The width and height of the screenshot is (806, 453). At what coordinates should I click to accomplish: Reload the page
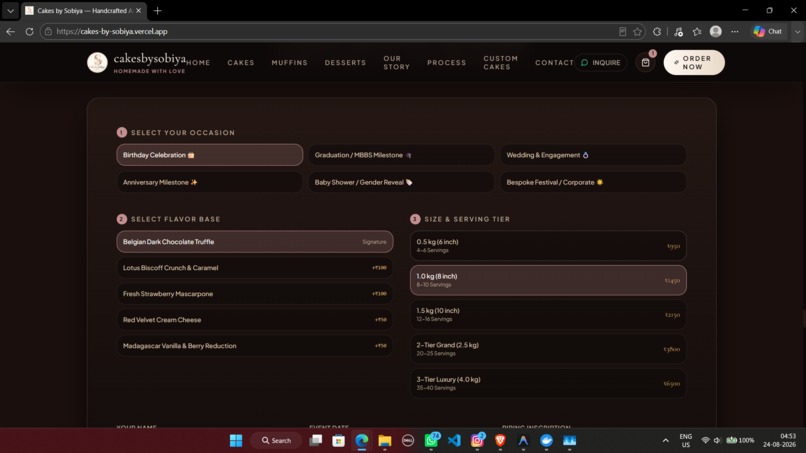pos(29,31)
